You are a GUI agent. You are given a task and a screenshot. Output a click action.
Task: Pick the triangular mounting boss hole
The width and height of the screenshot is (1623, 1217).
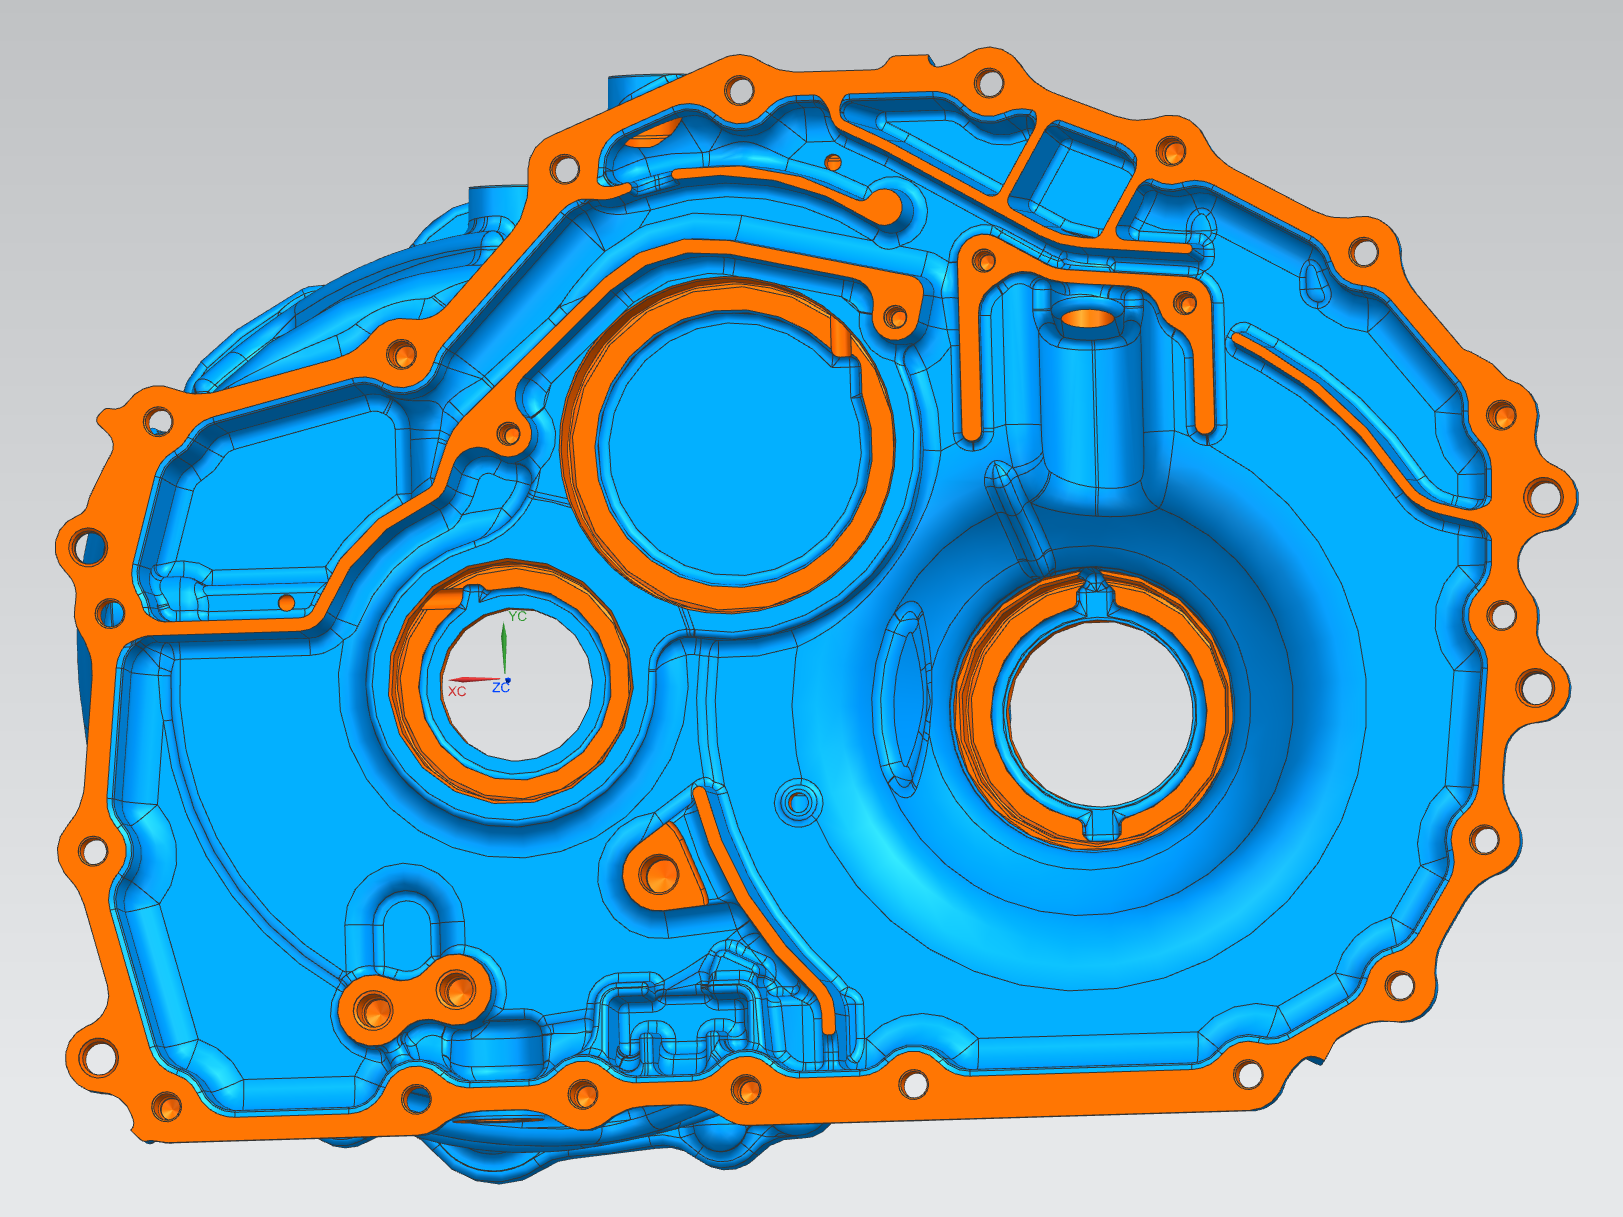point(659,877)
